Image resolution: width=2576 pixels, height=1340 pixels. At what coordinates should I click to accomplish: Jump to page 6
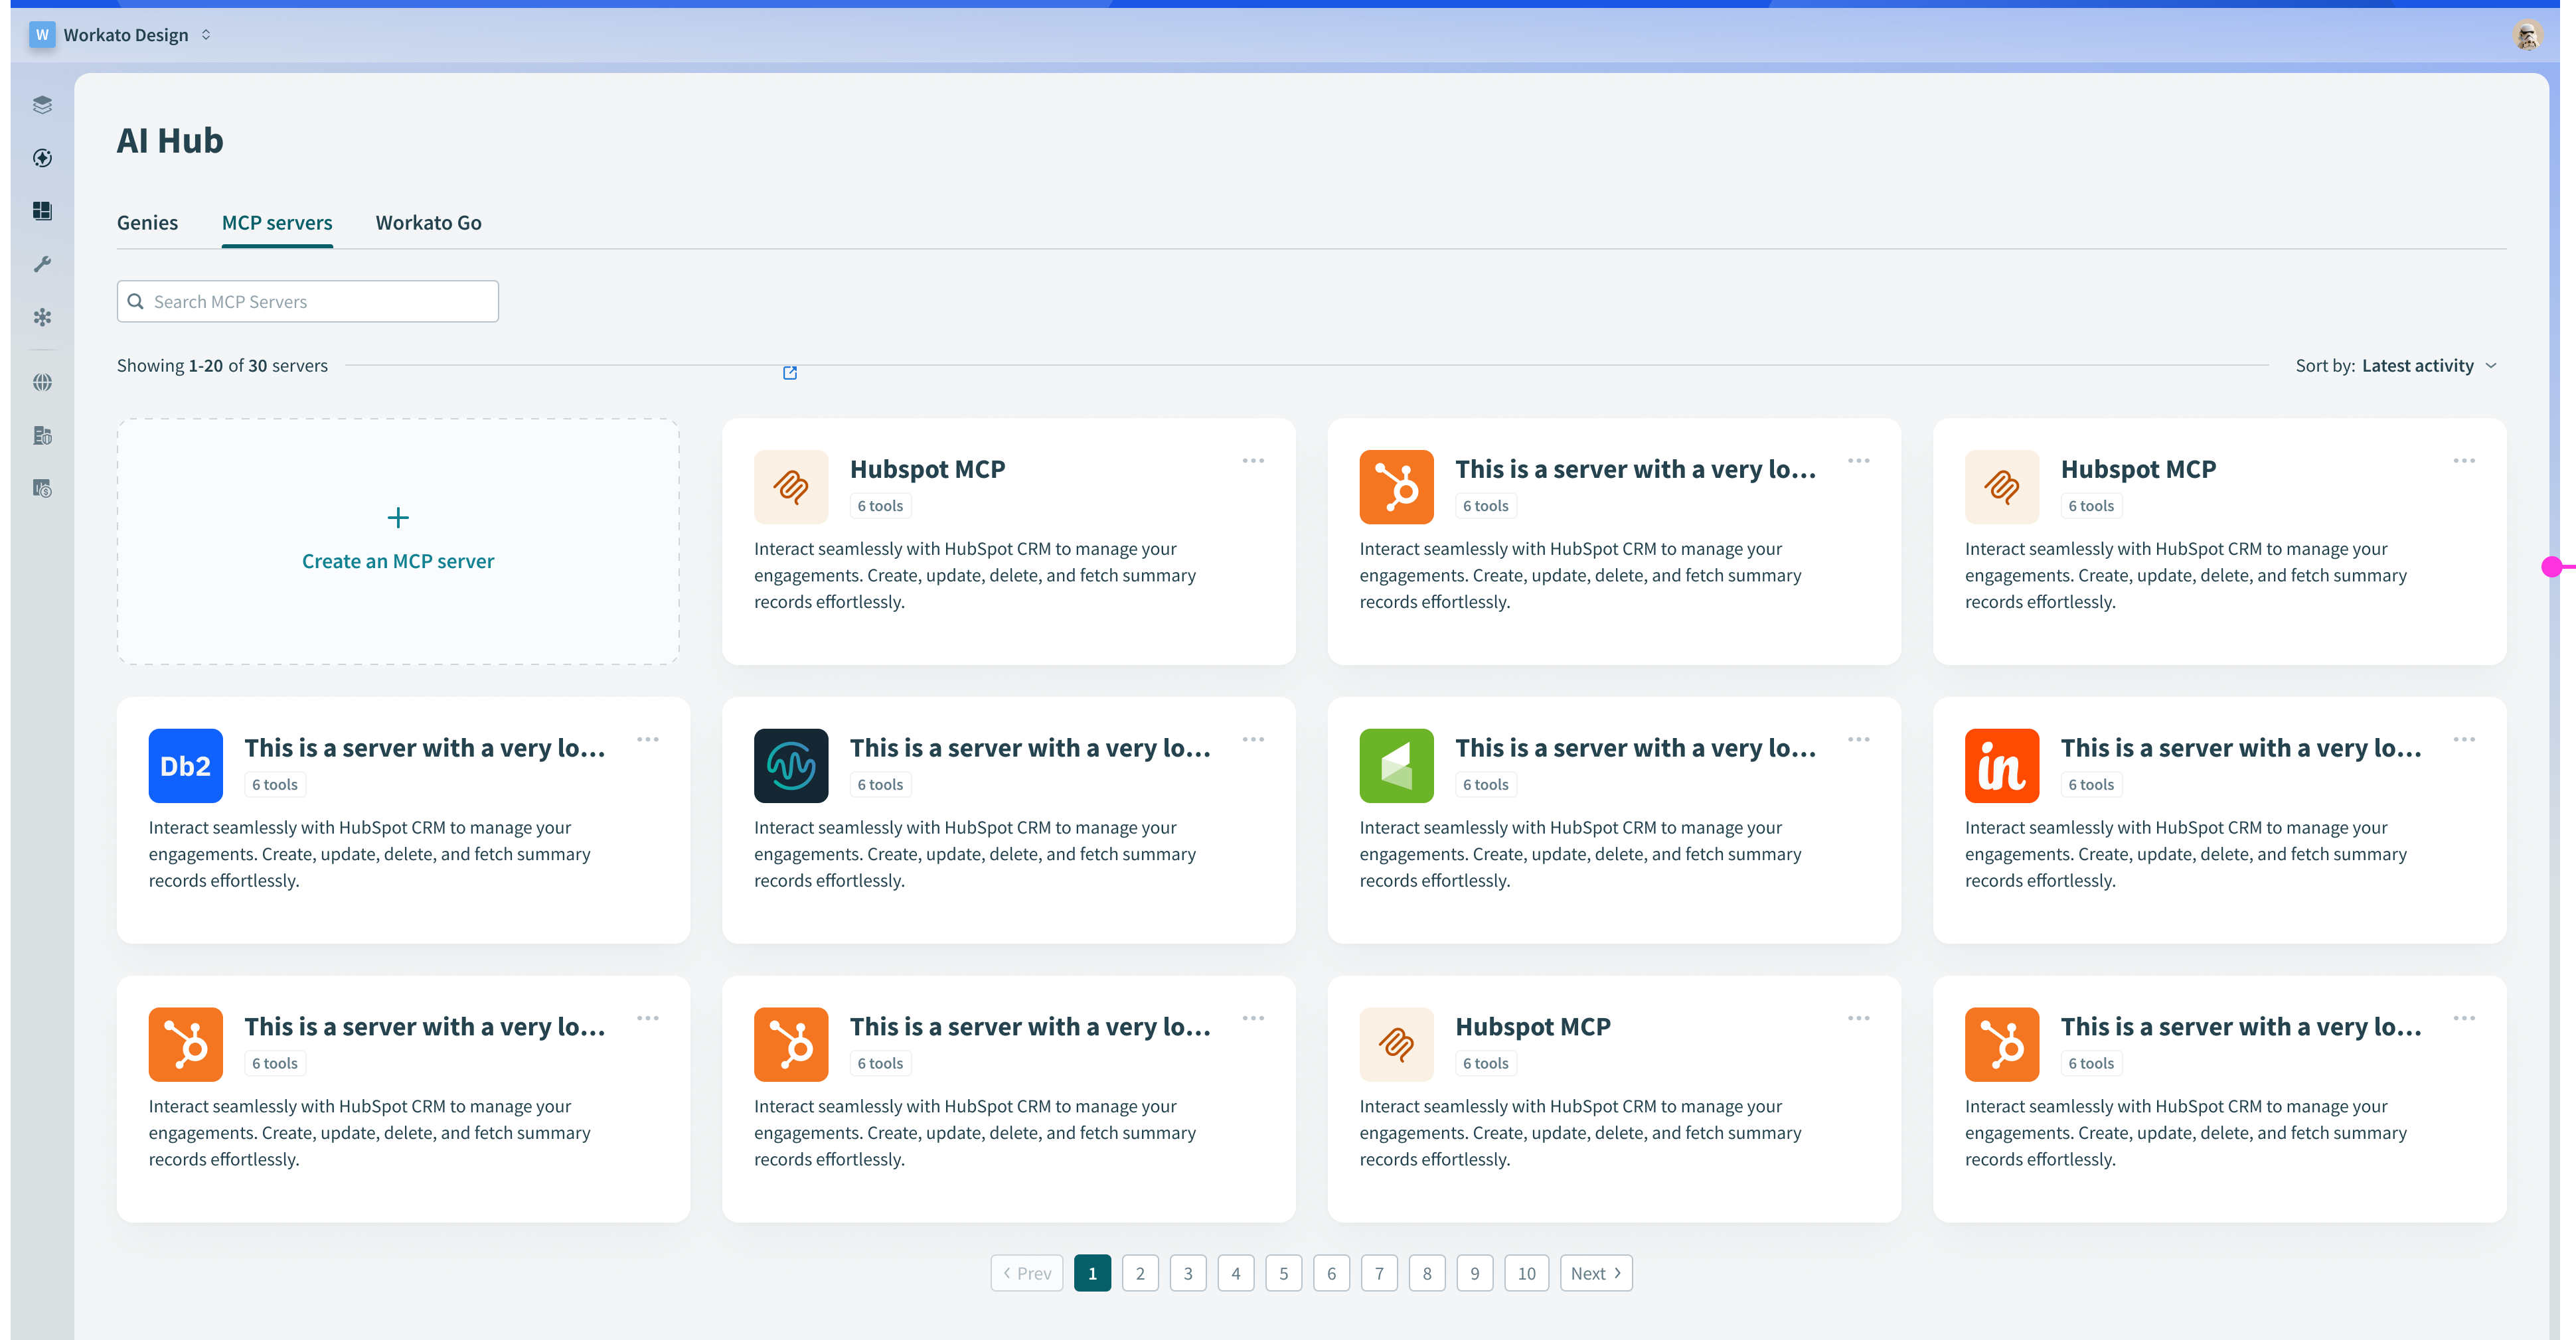click(x=1332, y=1273)
